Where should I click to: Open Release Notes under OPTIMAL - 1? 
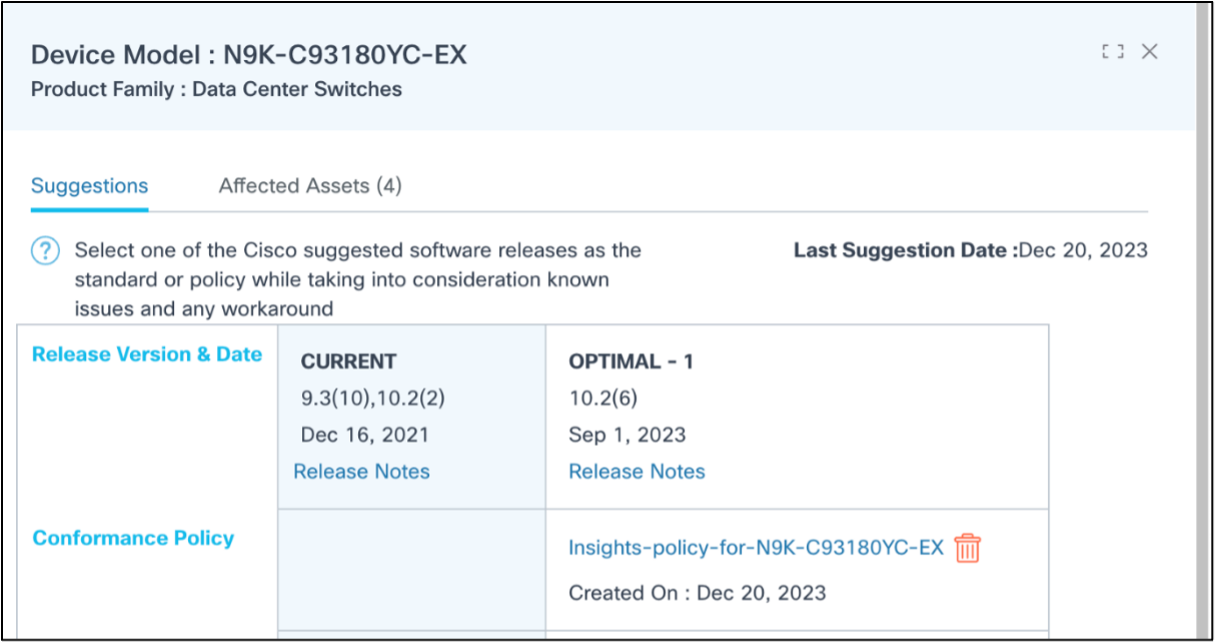tap(636, 471)
